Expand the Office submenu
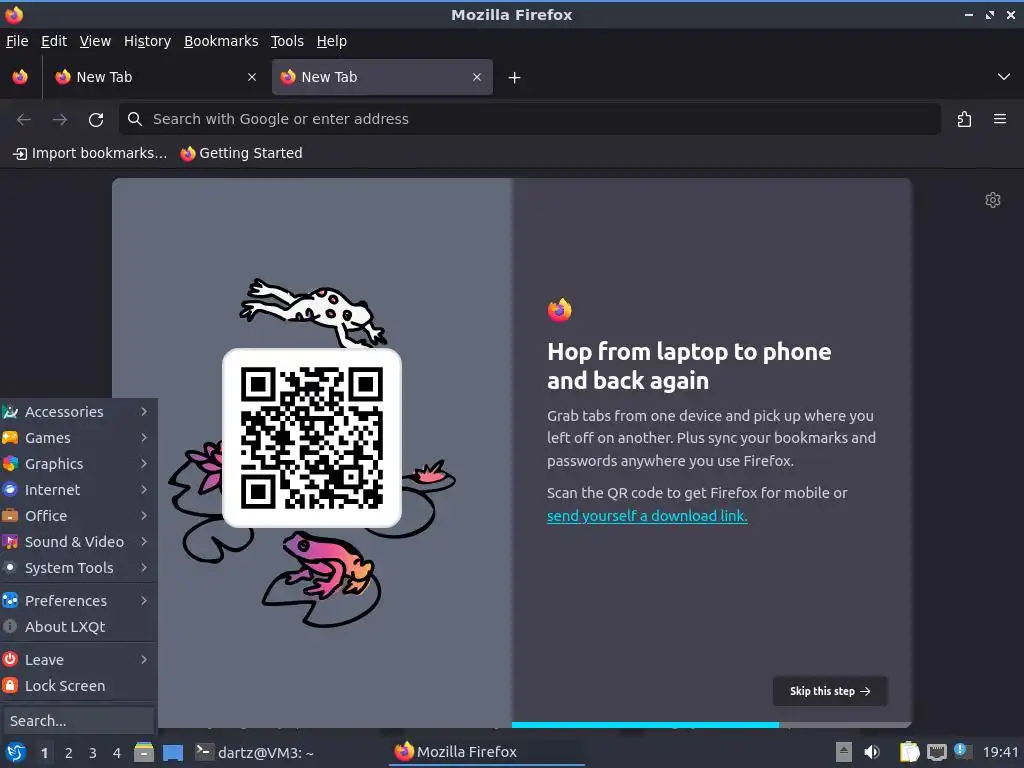The image size is (1024, 768). click(78, 516)
